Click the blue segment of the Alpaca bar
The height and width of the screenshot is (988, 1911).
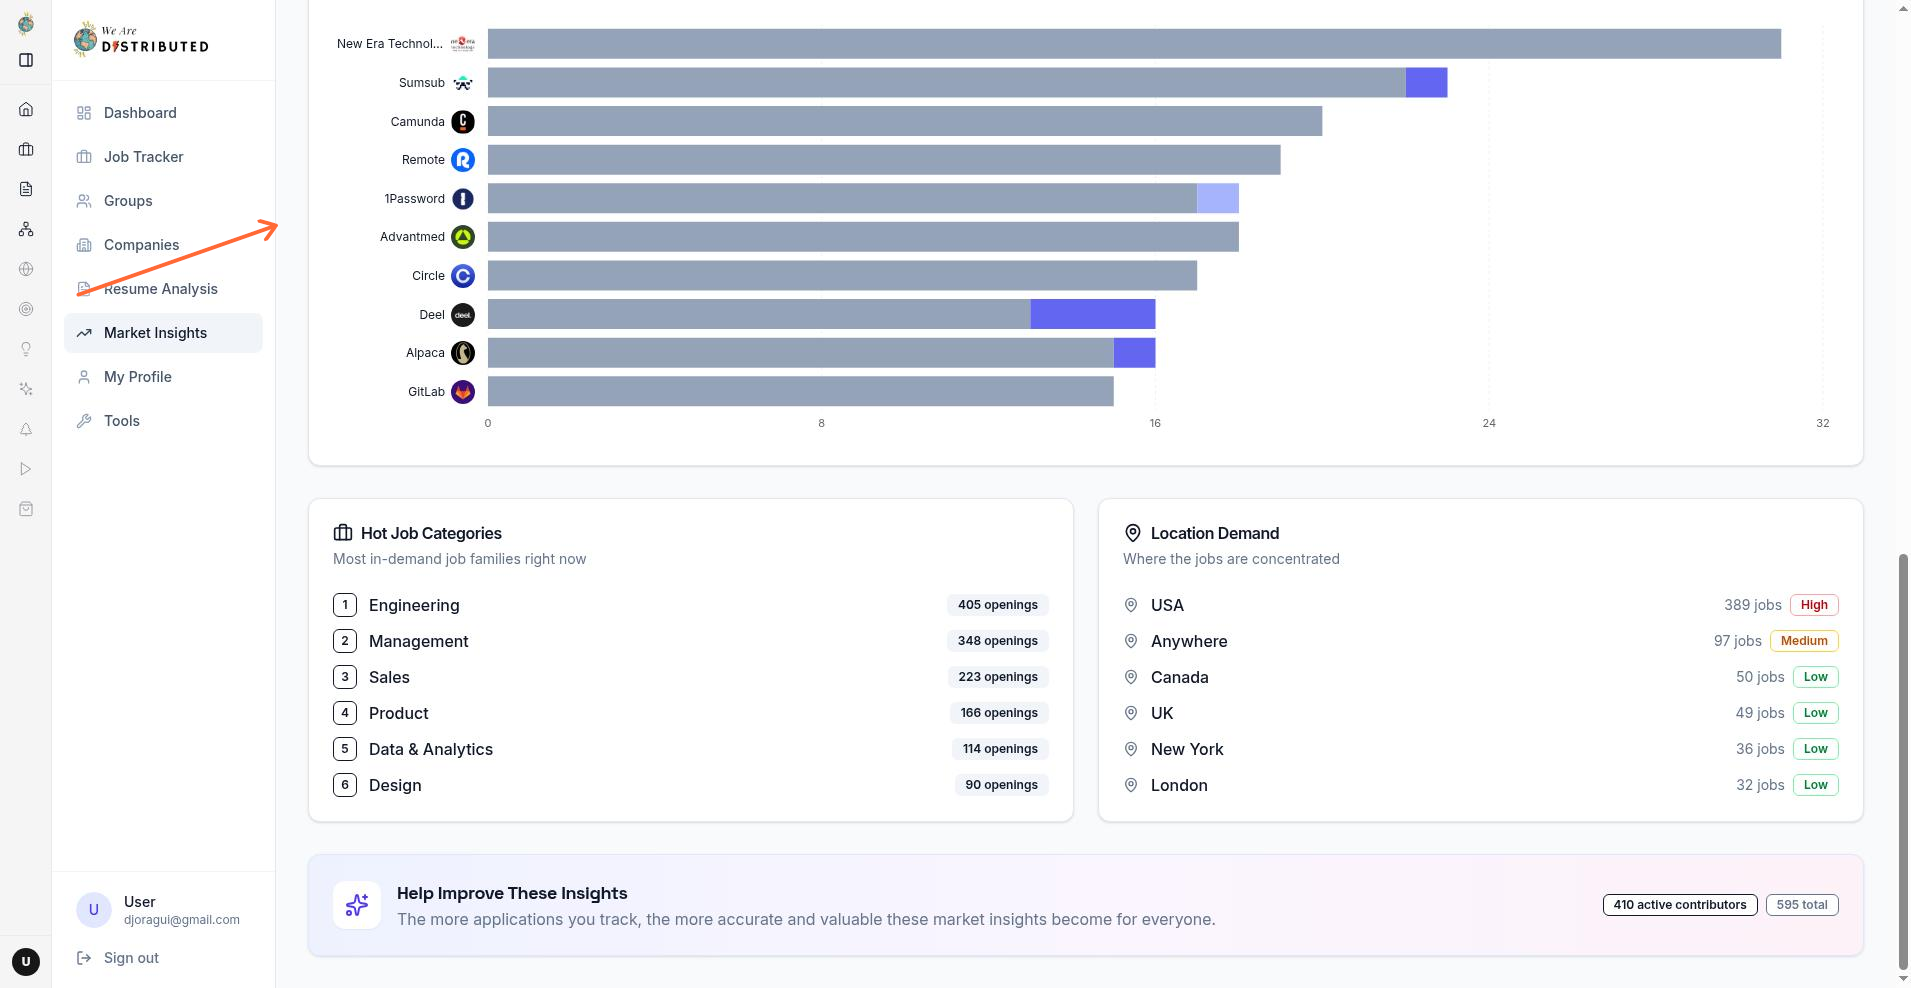[1135, 353]
